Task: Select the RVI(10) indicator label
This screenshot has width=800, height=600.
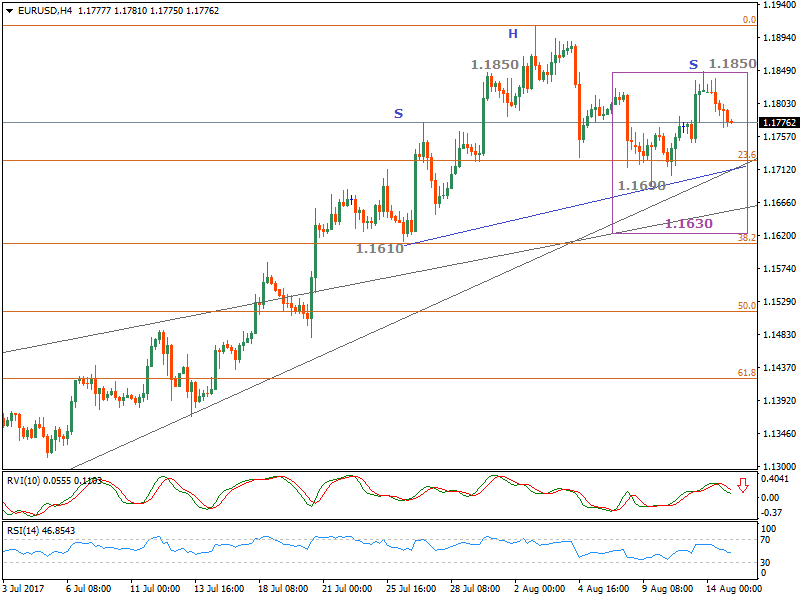Action: pos(24,481)
